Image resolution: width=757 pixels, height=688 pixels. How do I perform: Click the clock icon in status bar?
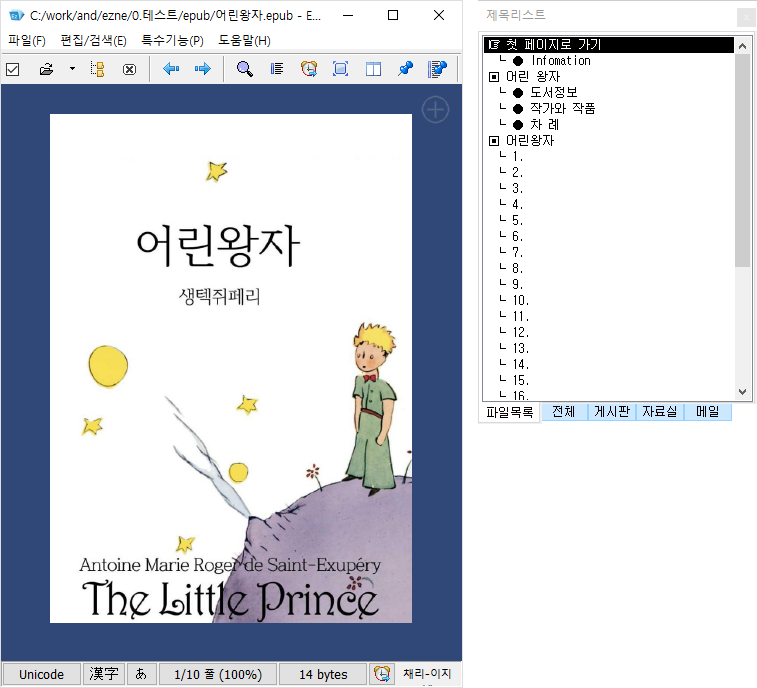382,674
